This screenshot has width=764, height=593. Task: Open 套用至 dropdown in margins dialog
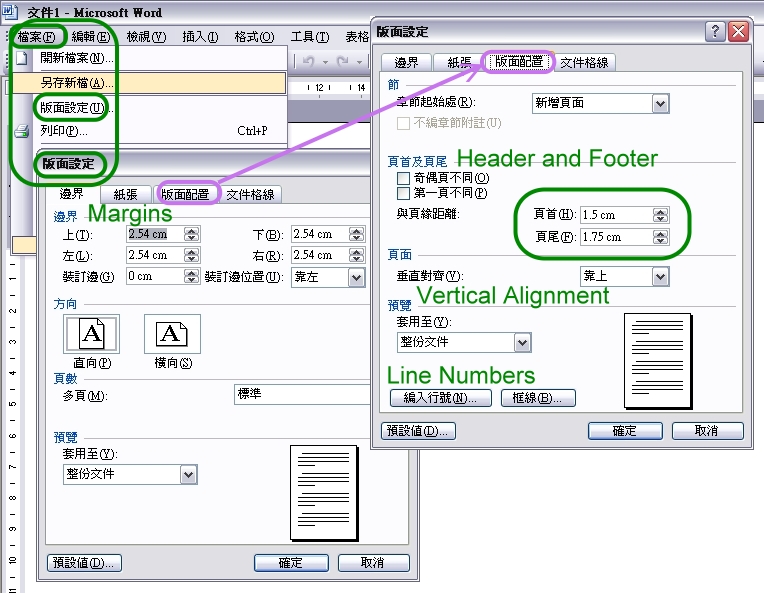[188, 475]
